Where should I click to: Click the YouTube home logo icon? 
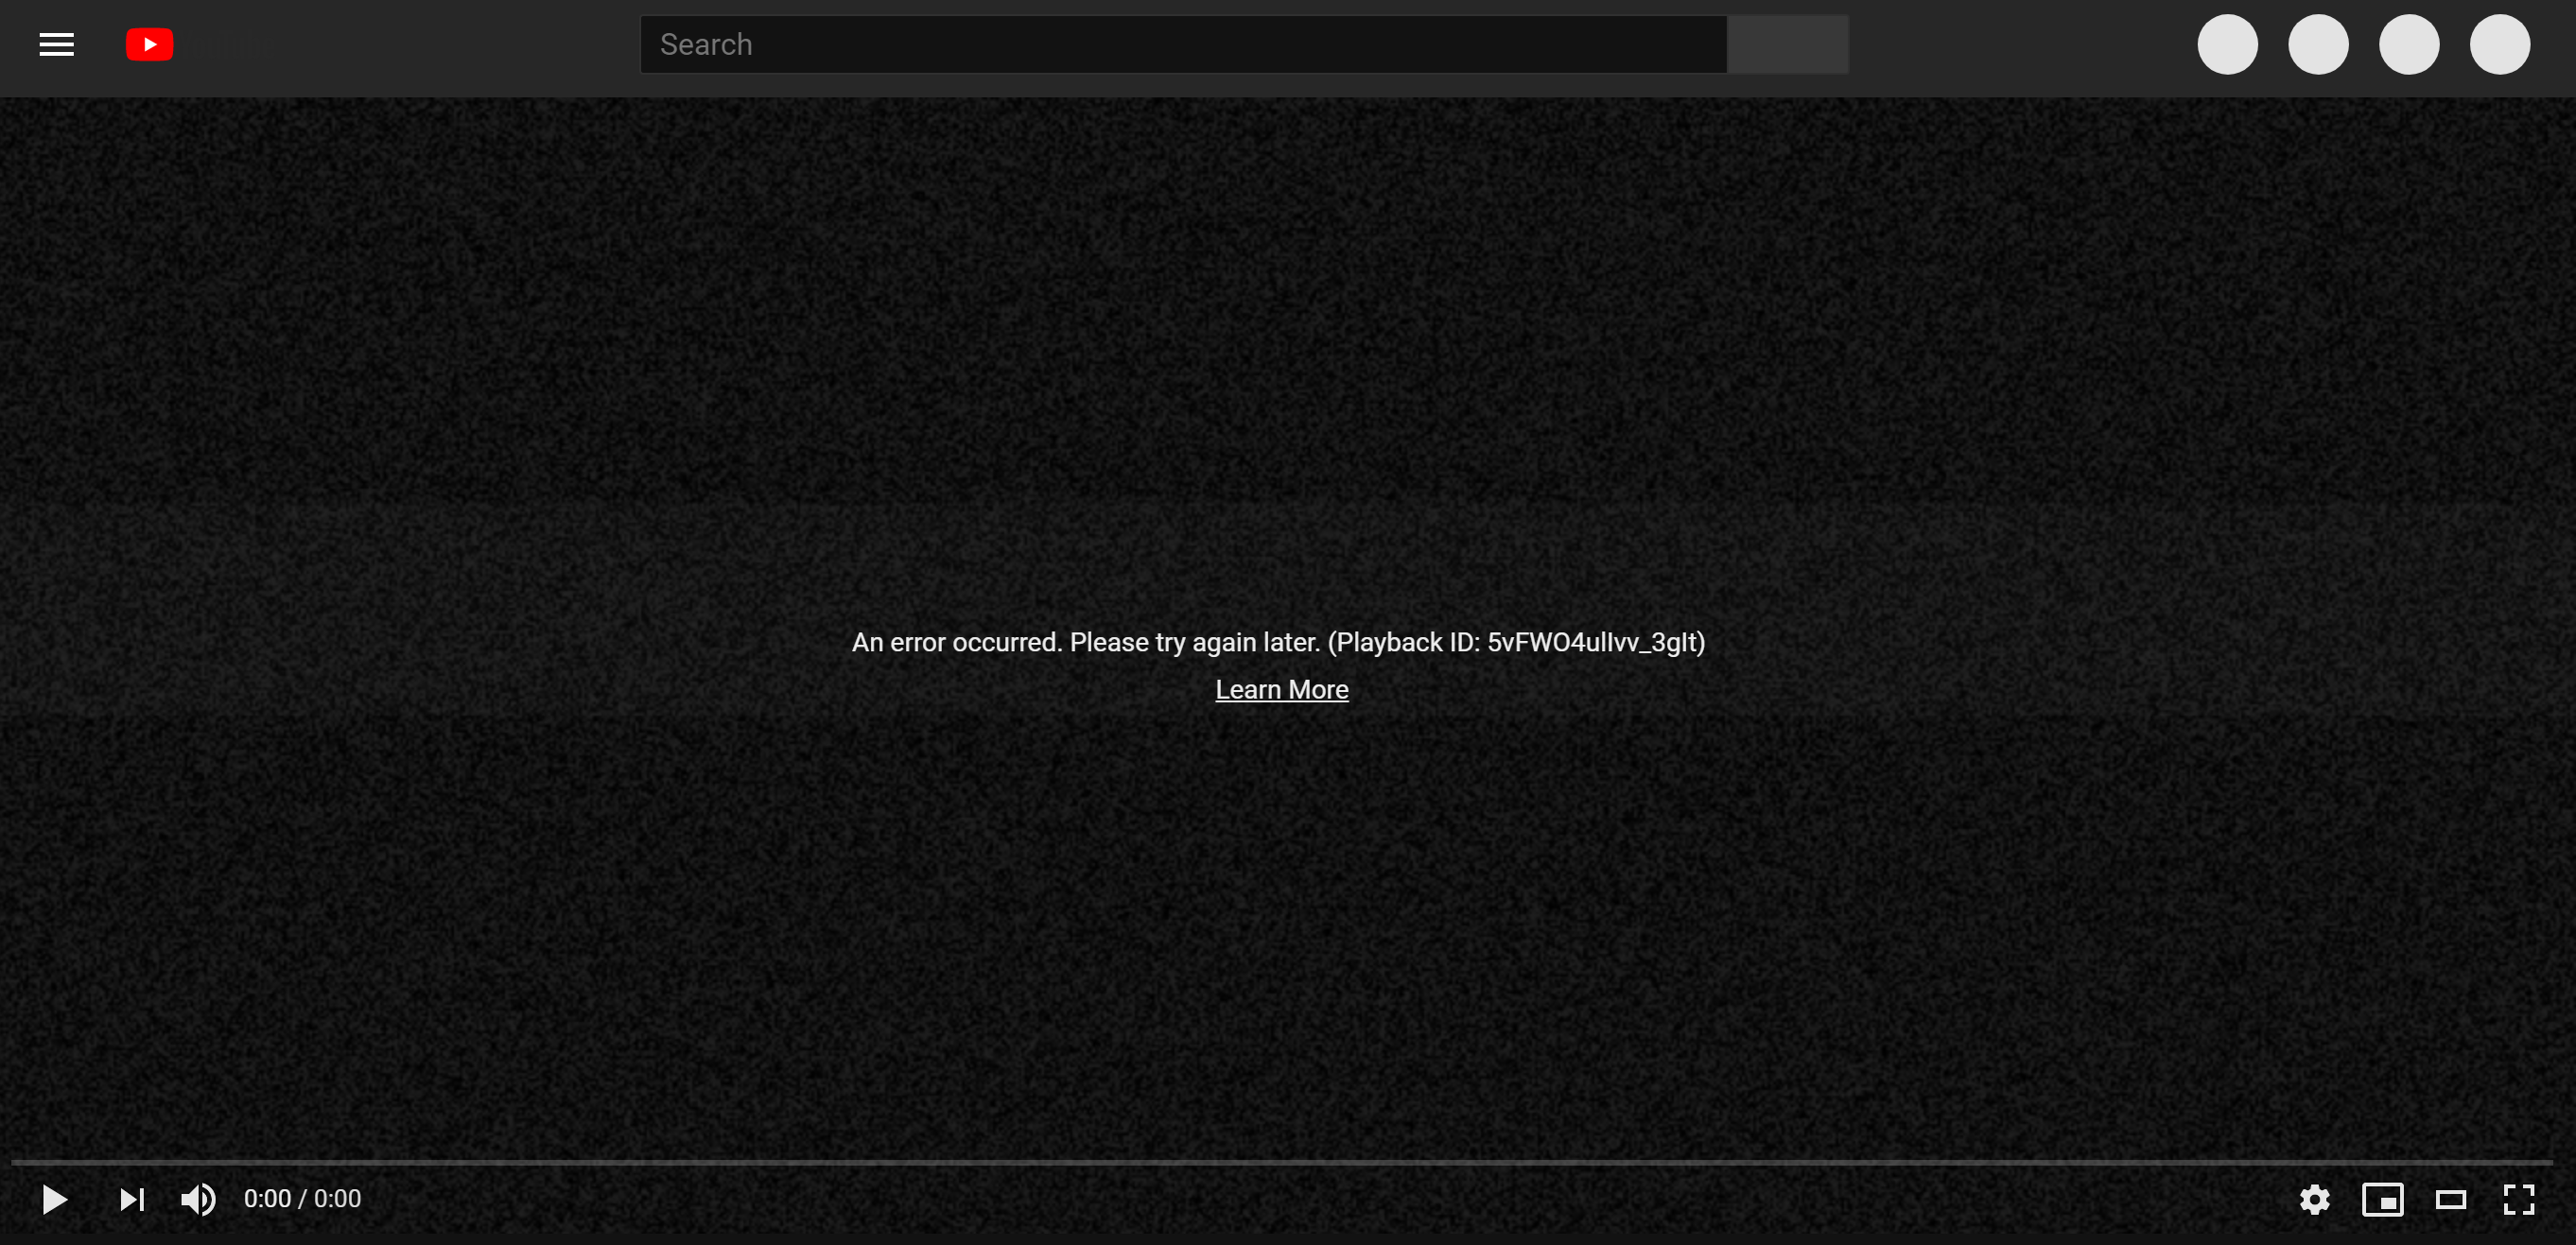click(x=151, y=44)
